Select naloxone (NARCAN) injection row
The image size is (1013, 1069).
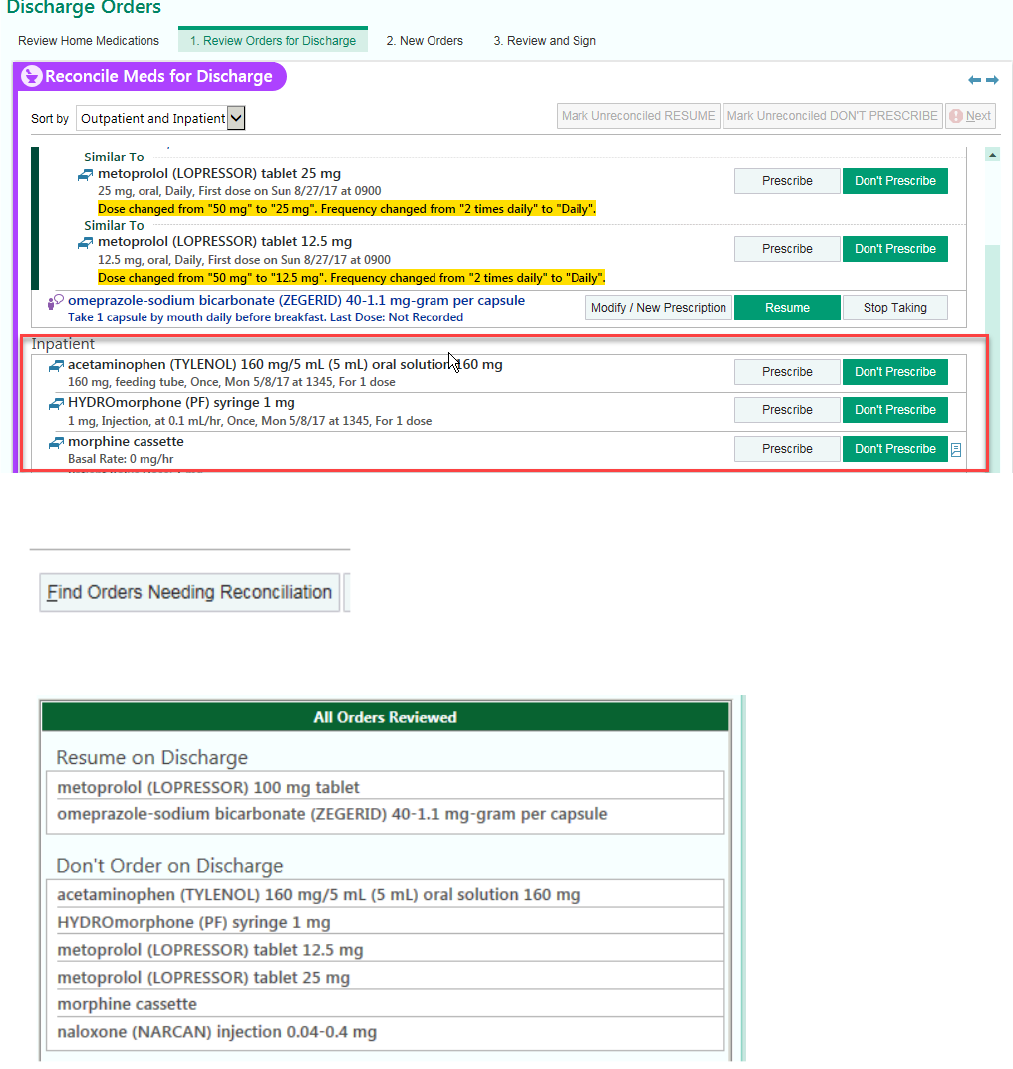coord(385,1032)
